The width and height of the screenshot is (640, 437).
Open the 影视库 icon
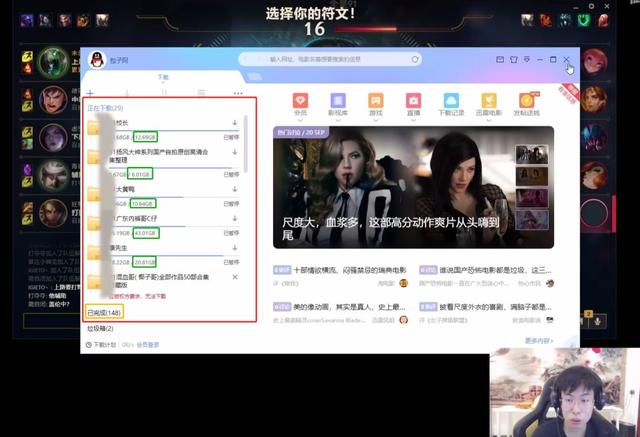(x=338, y=100)
